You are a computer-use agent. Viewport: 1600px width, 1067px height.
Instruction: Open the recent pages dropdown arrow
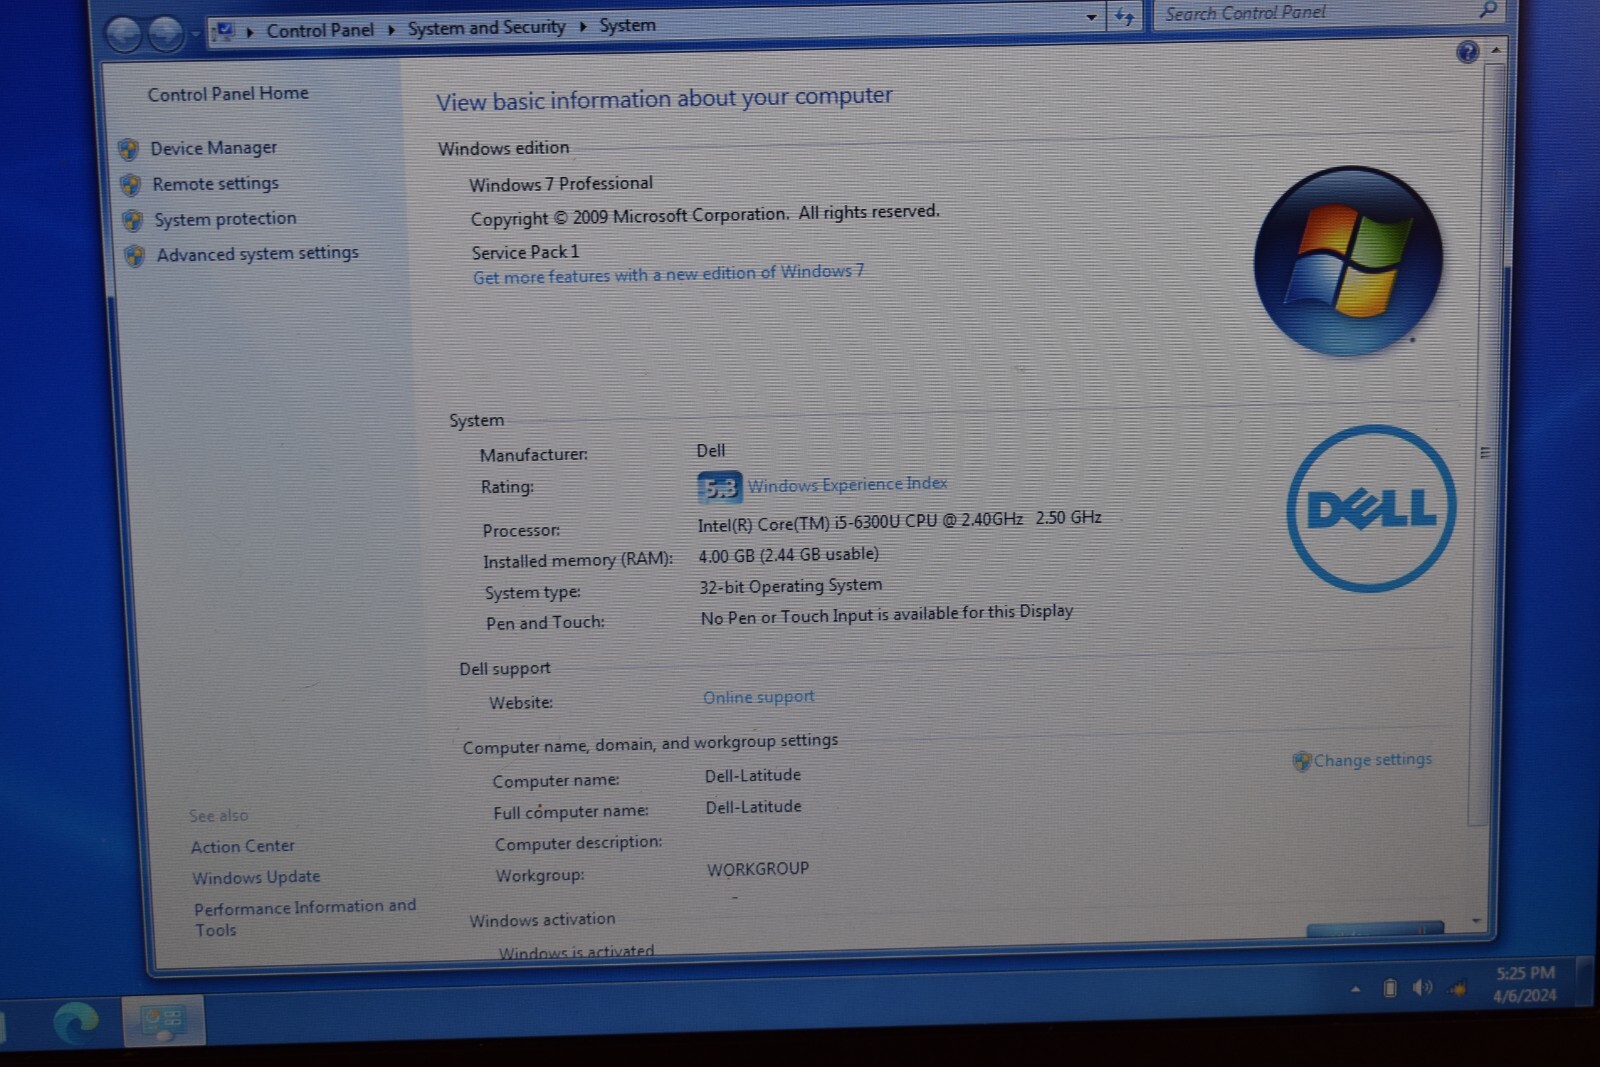point(195,35)
